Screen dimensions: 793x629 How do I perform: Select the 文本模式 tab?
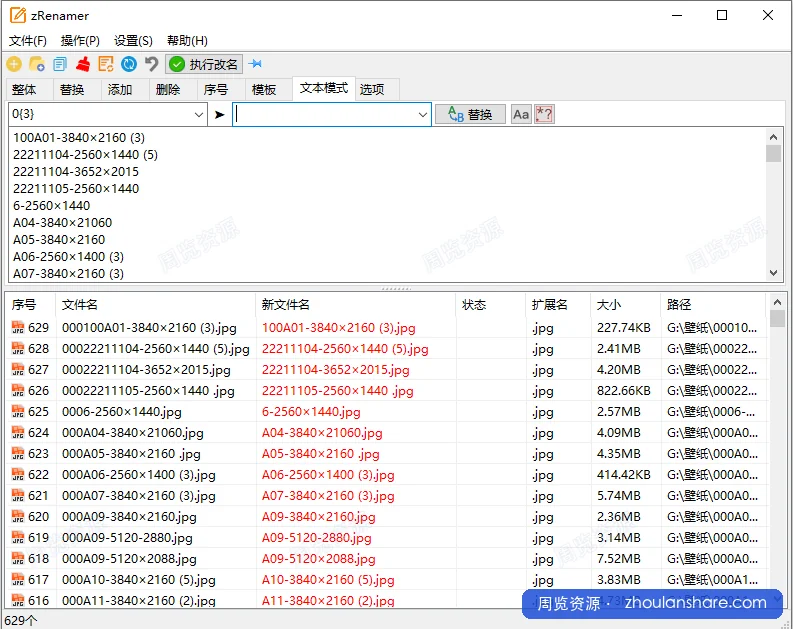pyautogui.click(x=324, y=88)
